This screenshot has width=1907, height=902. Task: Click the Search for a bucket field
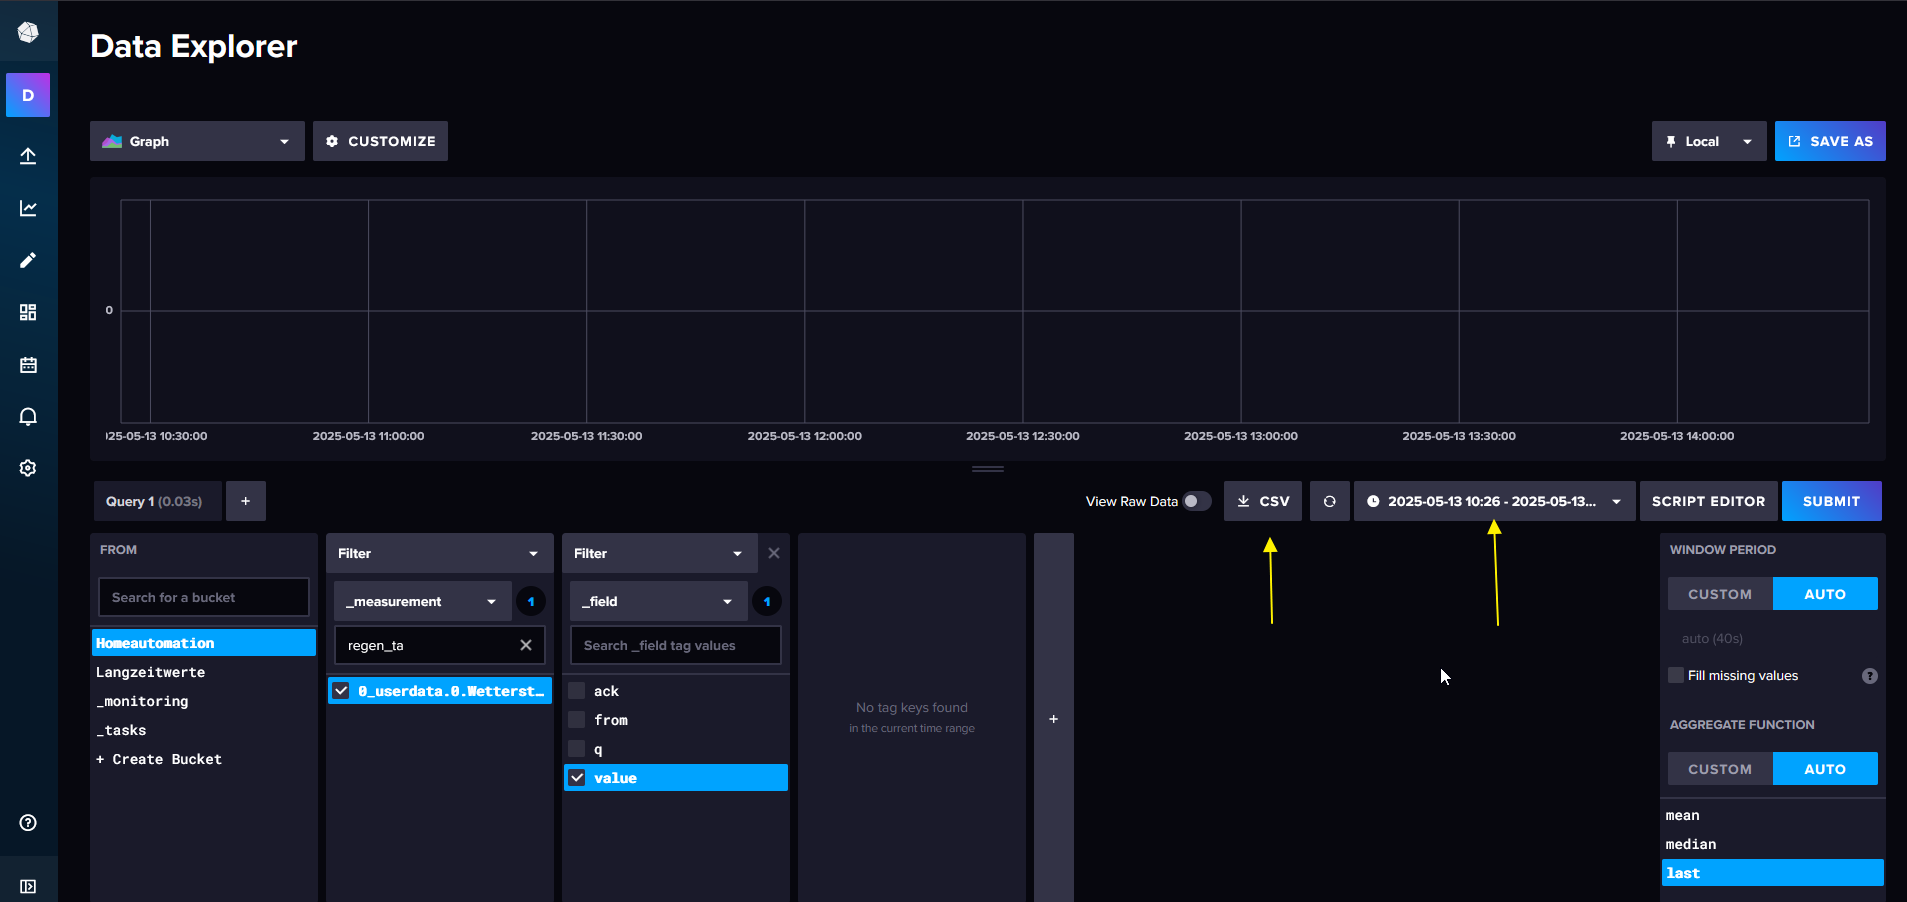click(204, 597)
